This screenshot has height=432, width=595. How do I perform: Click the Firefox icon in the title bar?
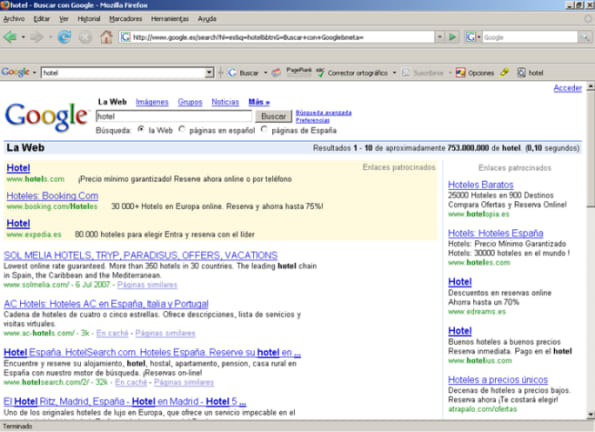5,5
